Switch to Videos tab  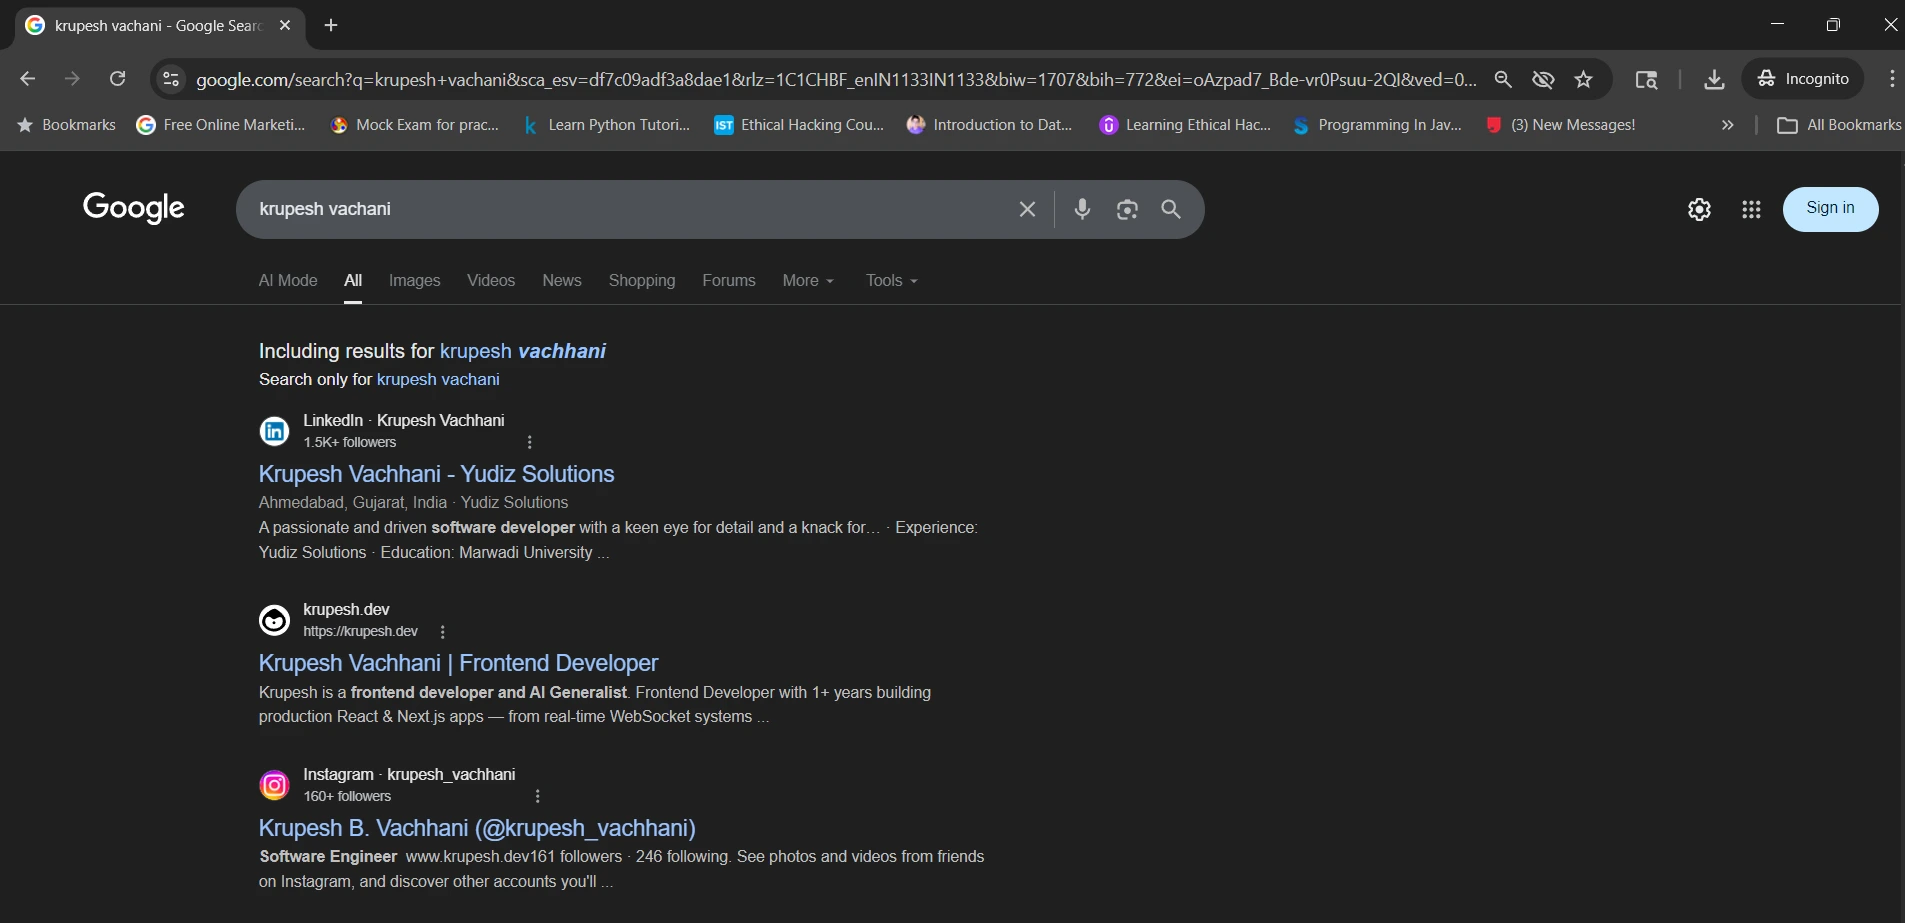pos(491,281)
